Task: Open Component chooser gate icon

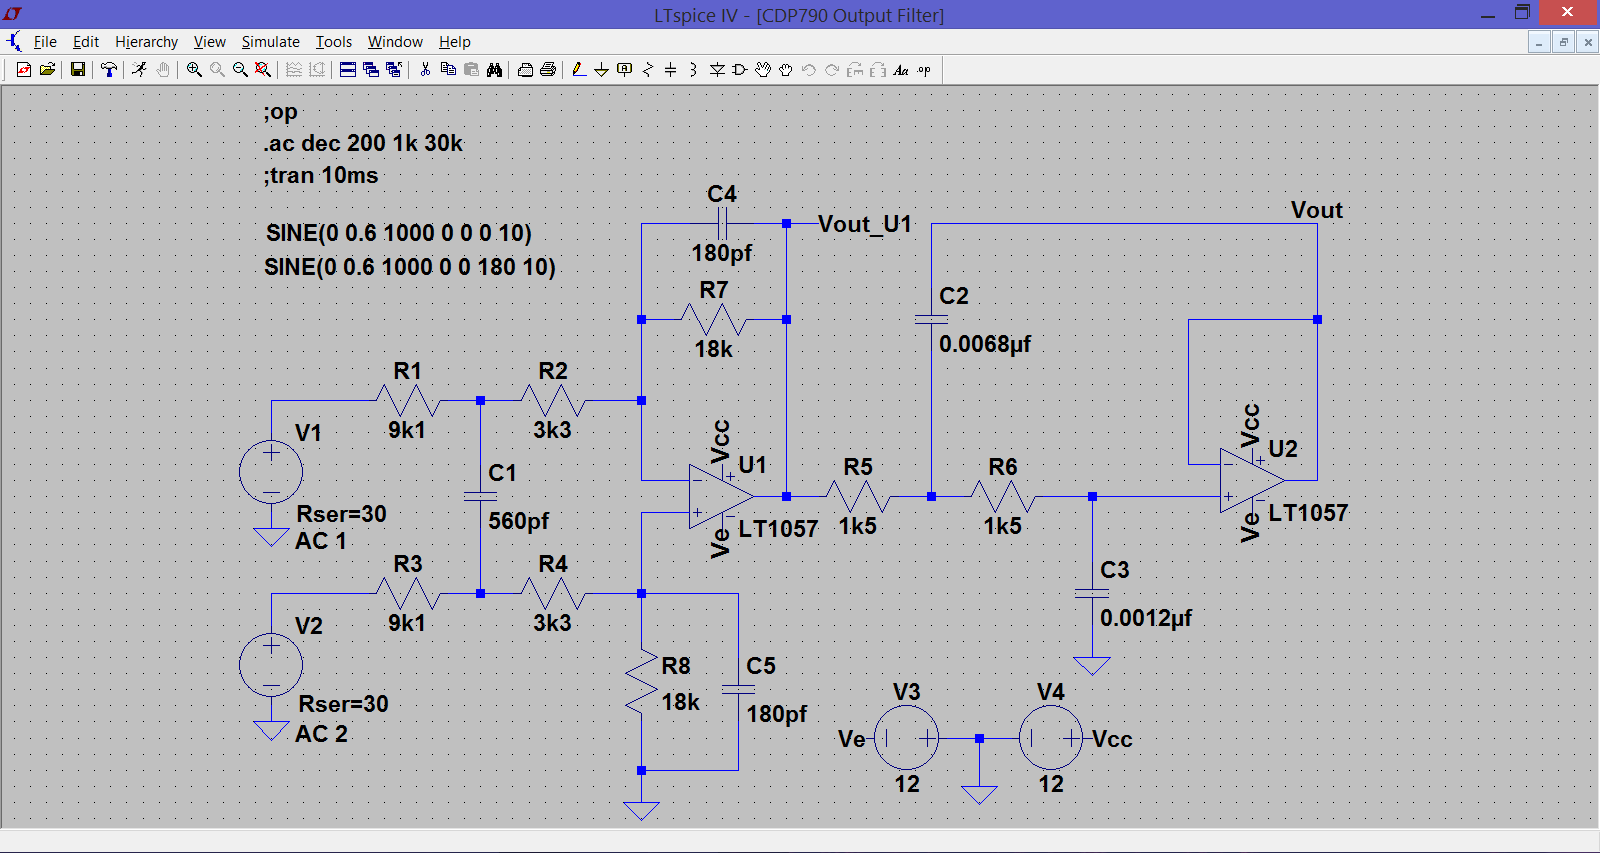Action: (x=740, y=70)
